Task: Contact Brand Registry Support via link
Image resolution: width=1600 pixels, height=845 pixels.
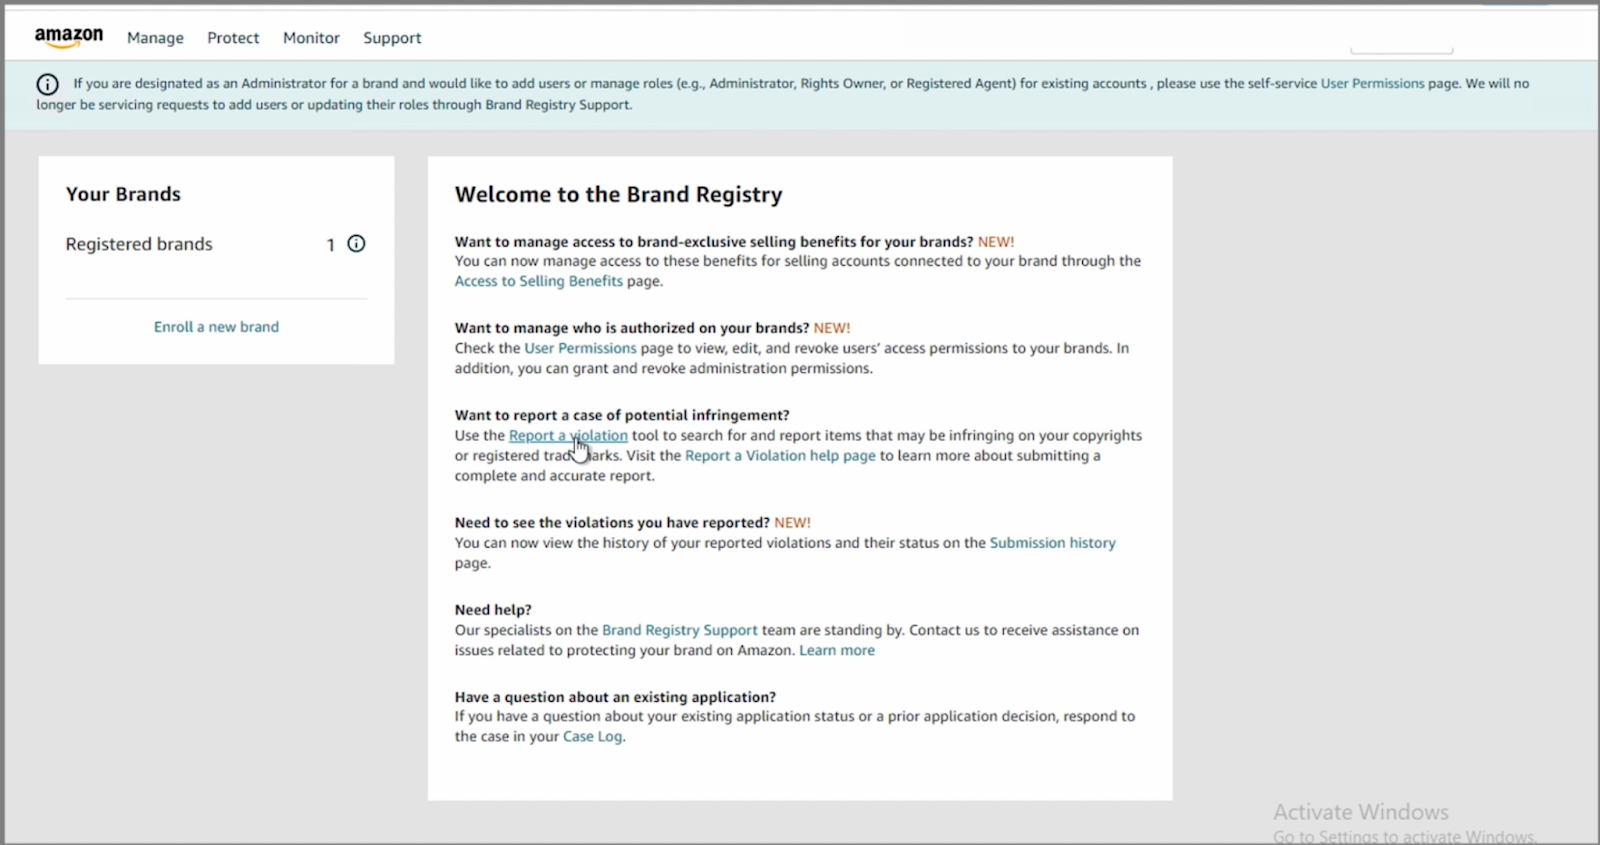Action: click(679, 630)
